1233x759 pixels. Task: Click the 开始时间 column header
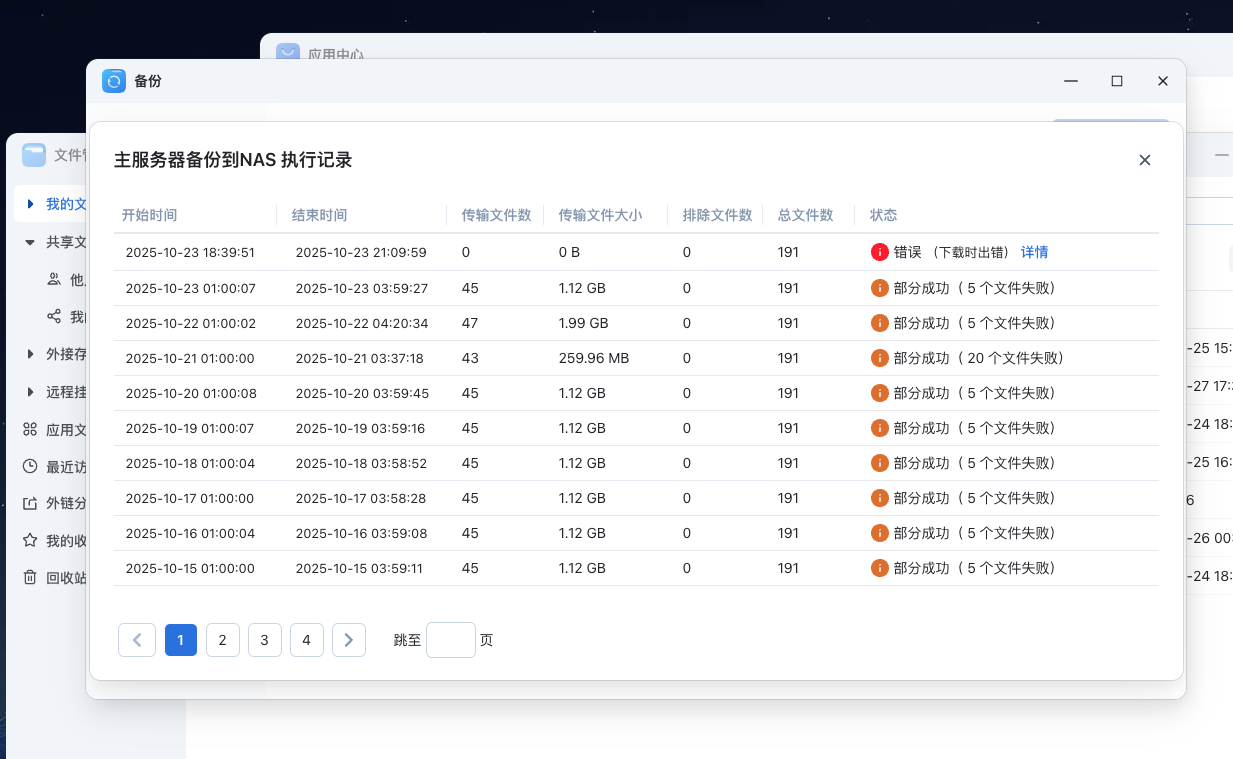[x=150, y=215]
